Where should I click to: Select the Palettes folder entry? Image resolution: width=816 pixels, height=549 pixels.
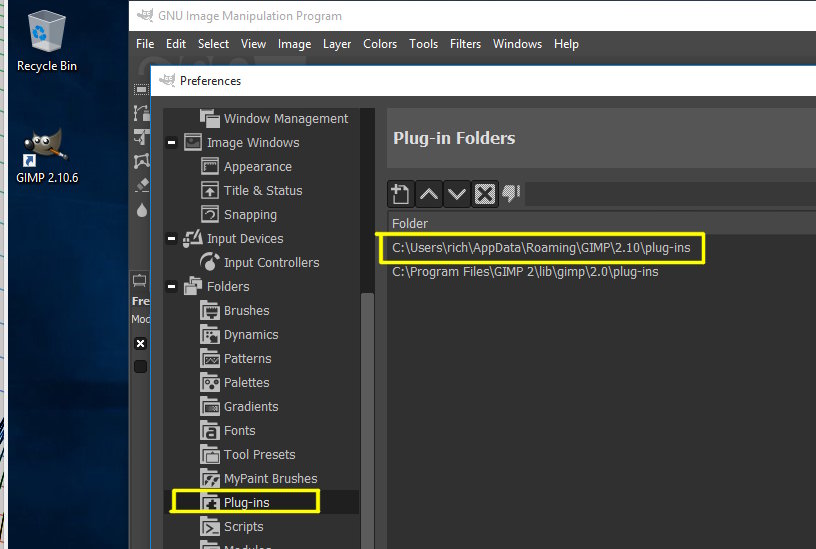tap(247, 382)
